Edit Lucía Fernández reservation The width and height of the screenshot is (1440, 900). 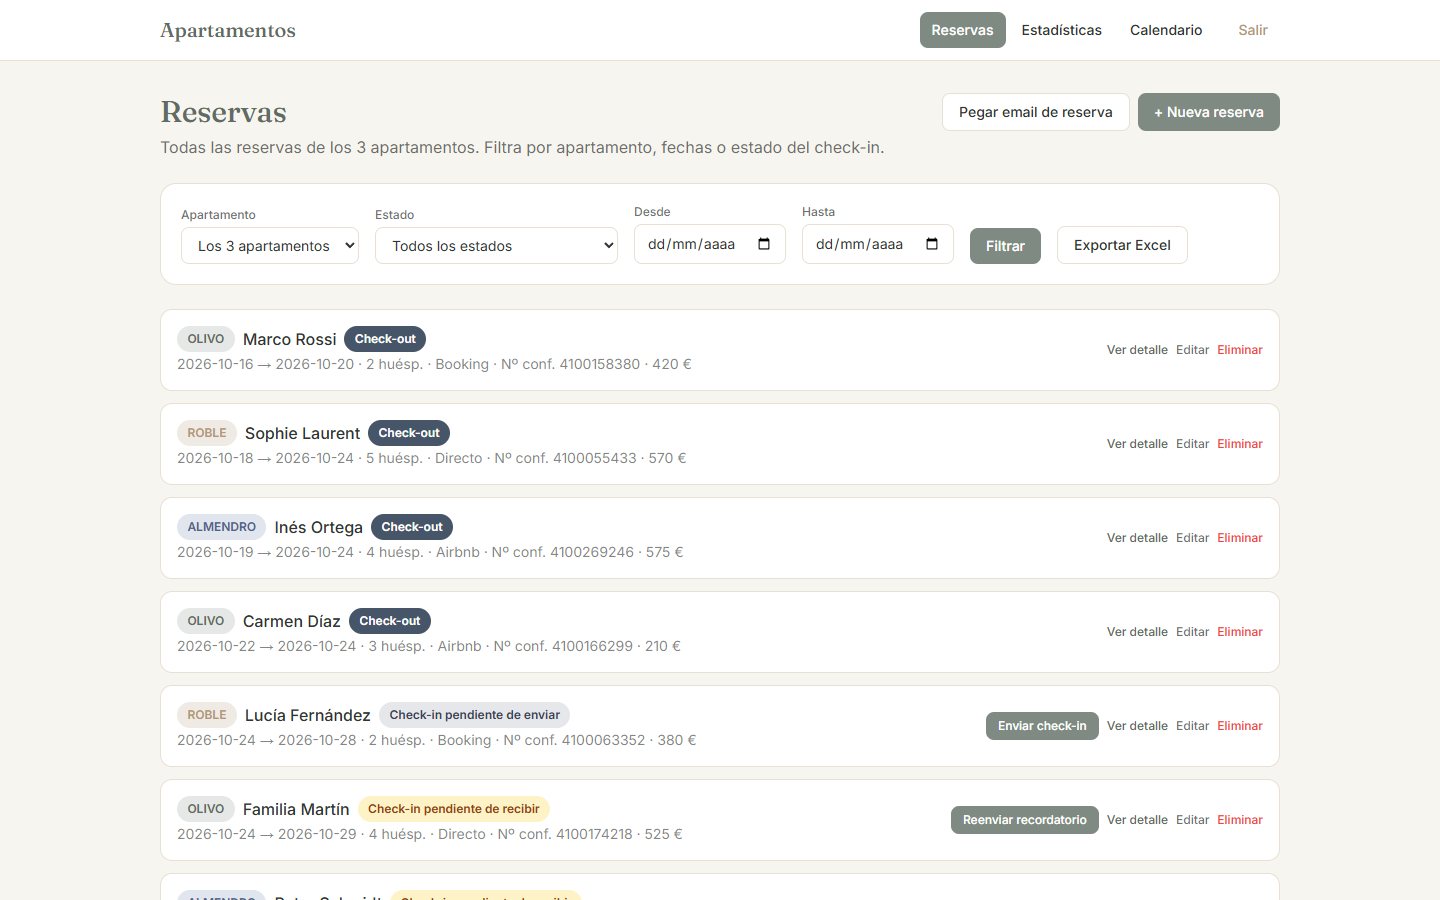coord(1192,726)
